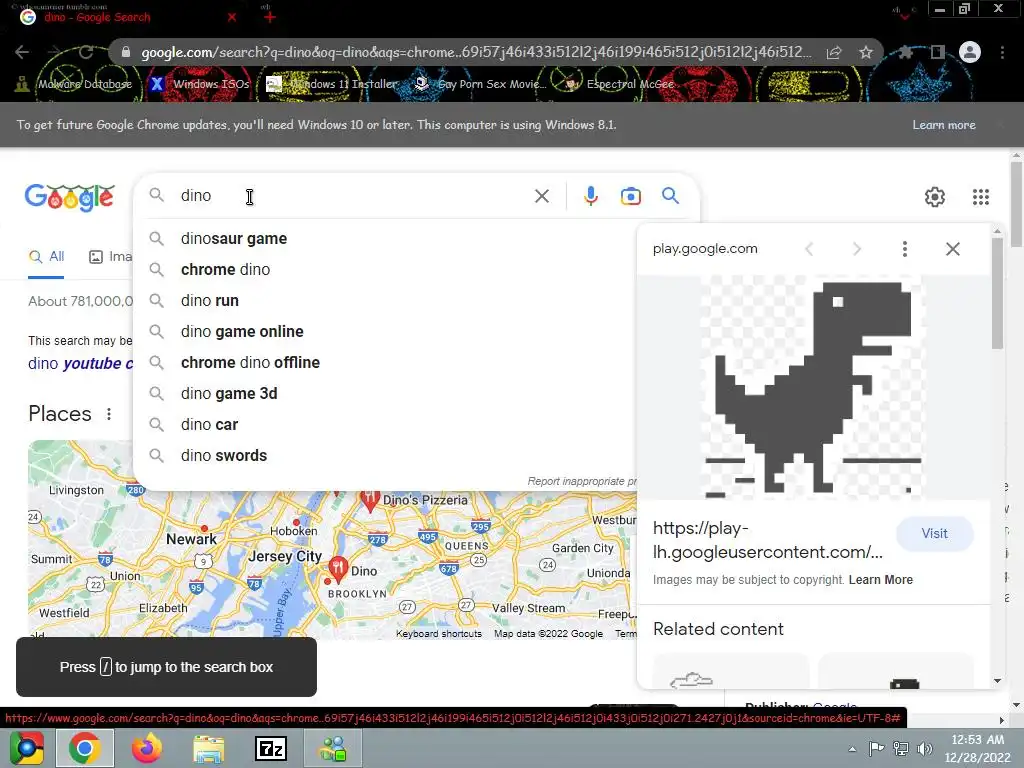Click the pixel dinosaur preview image
The height and width of the screenshot is (768, 1024).
pos(812,387)
